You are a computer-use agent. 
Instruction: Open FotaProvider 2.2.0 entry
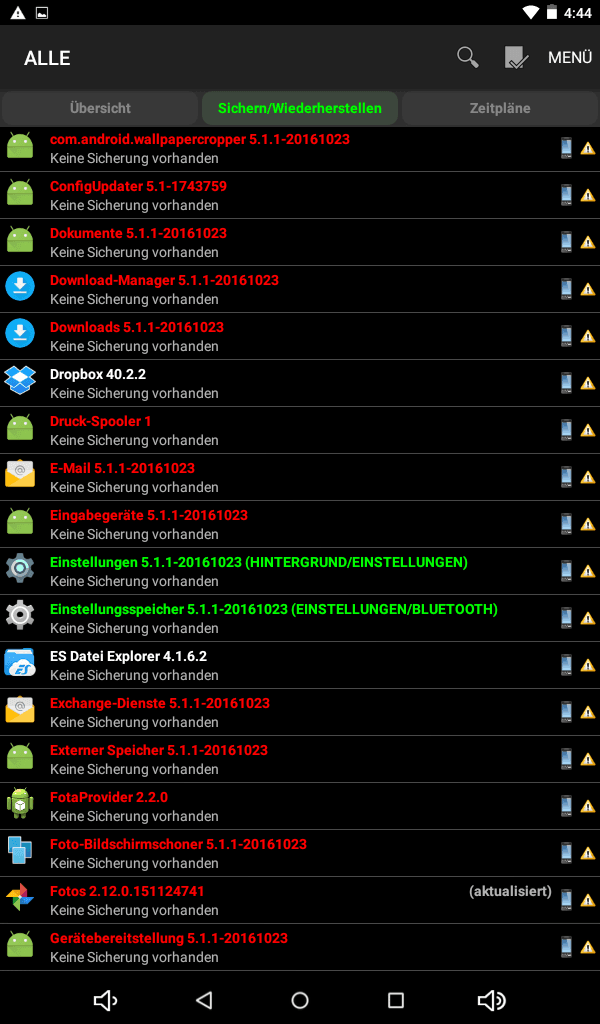[x=300, y=807]
